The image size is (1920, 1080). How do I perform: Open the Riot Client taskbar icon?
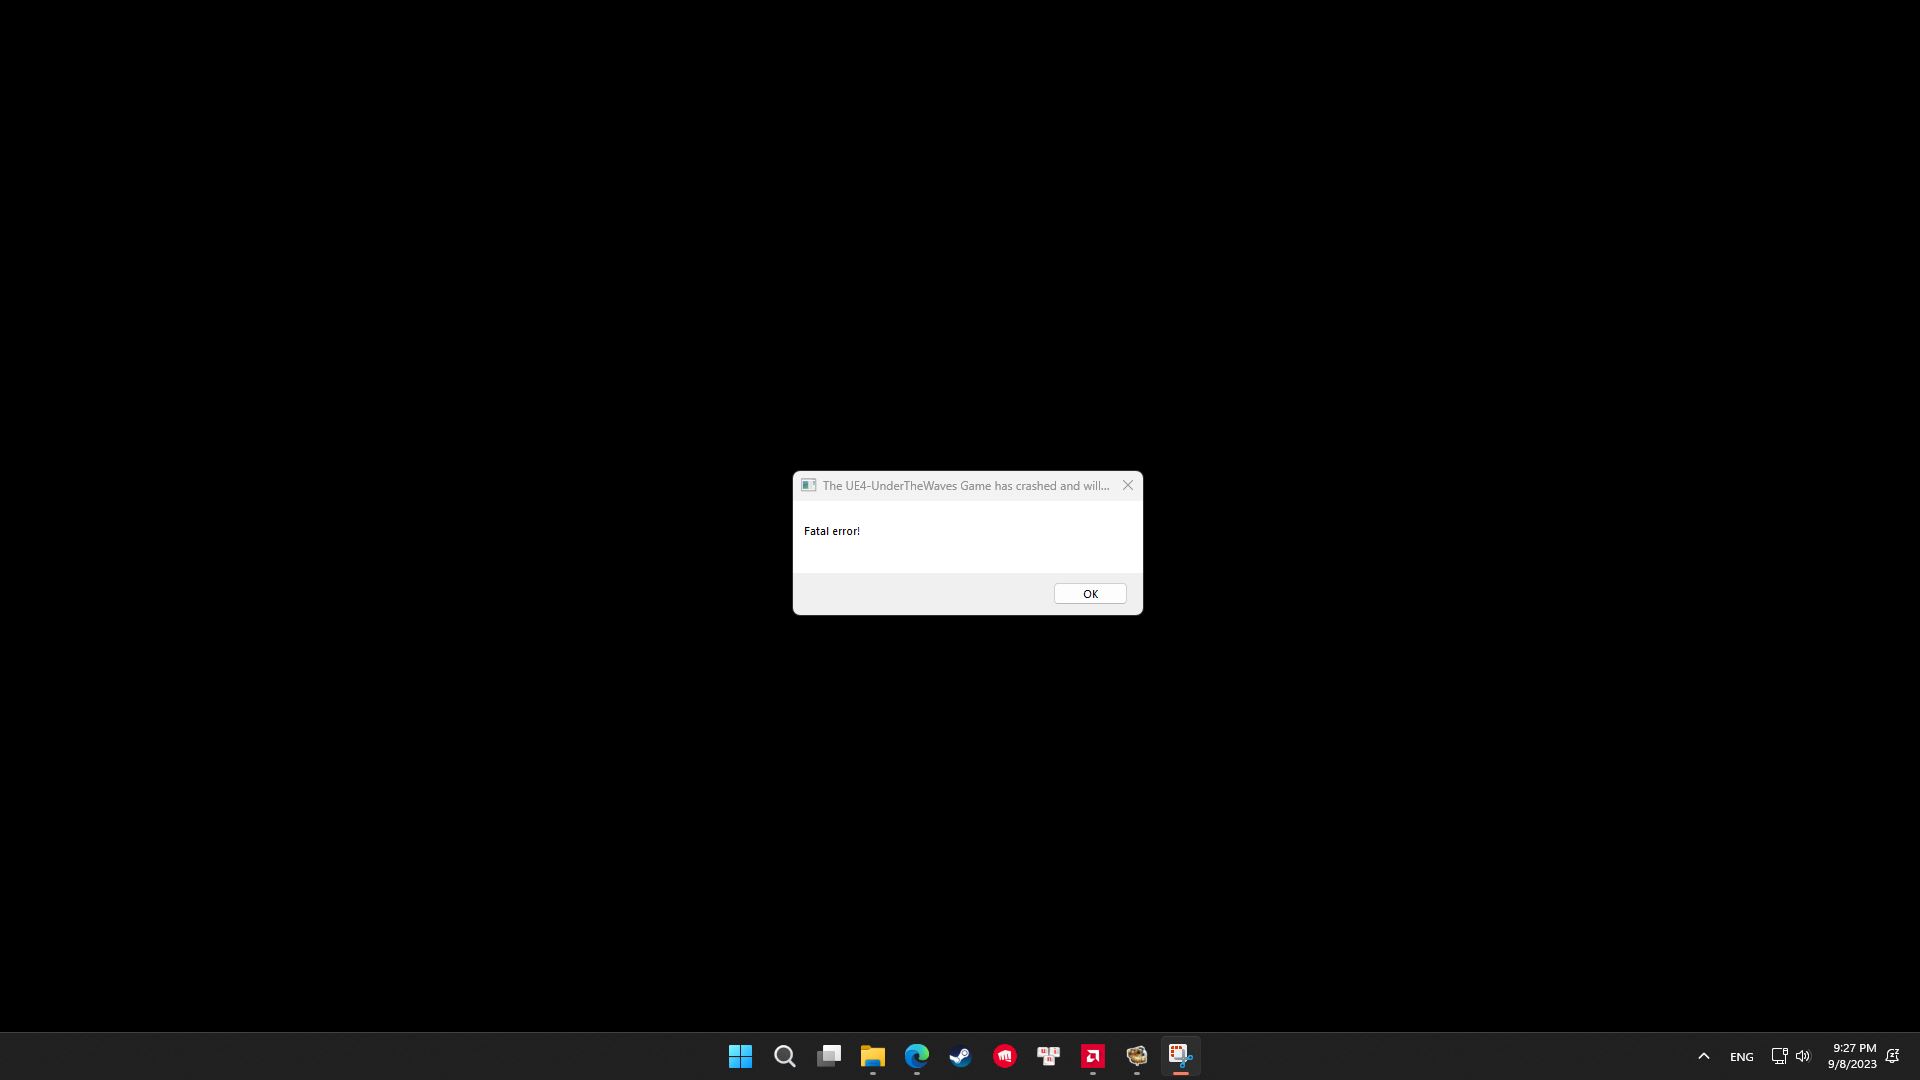point(1005,1056)
